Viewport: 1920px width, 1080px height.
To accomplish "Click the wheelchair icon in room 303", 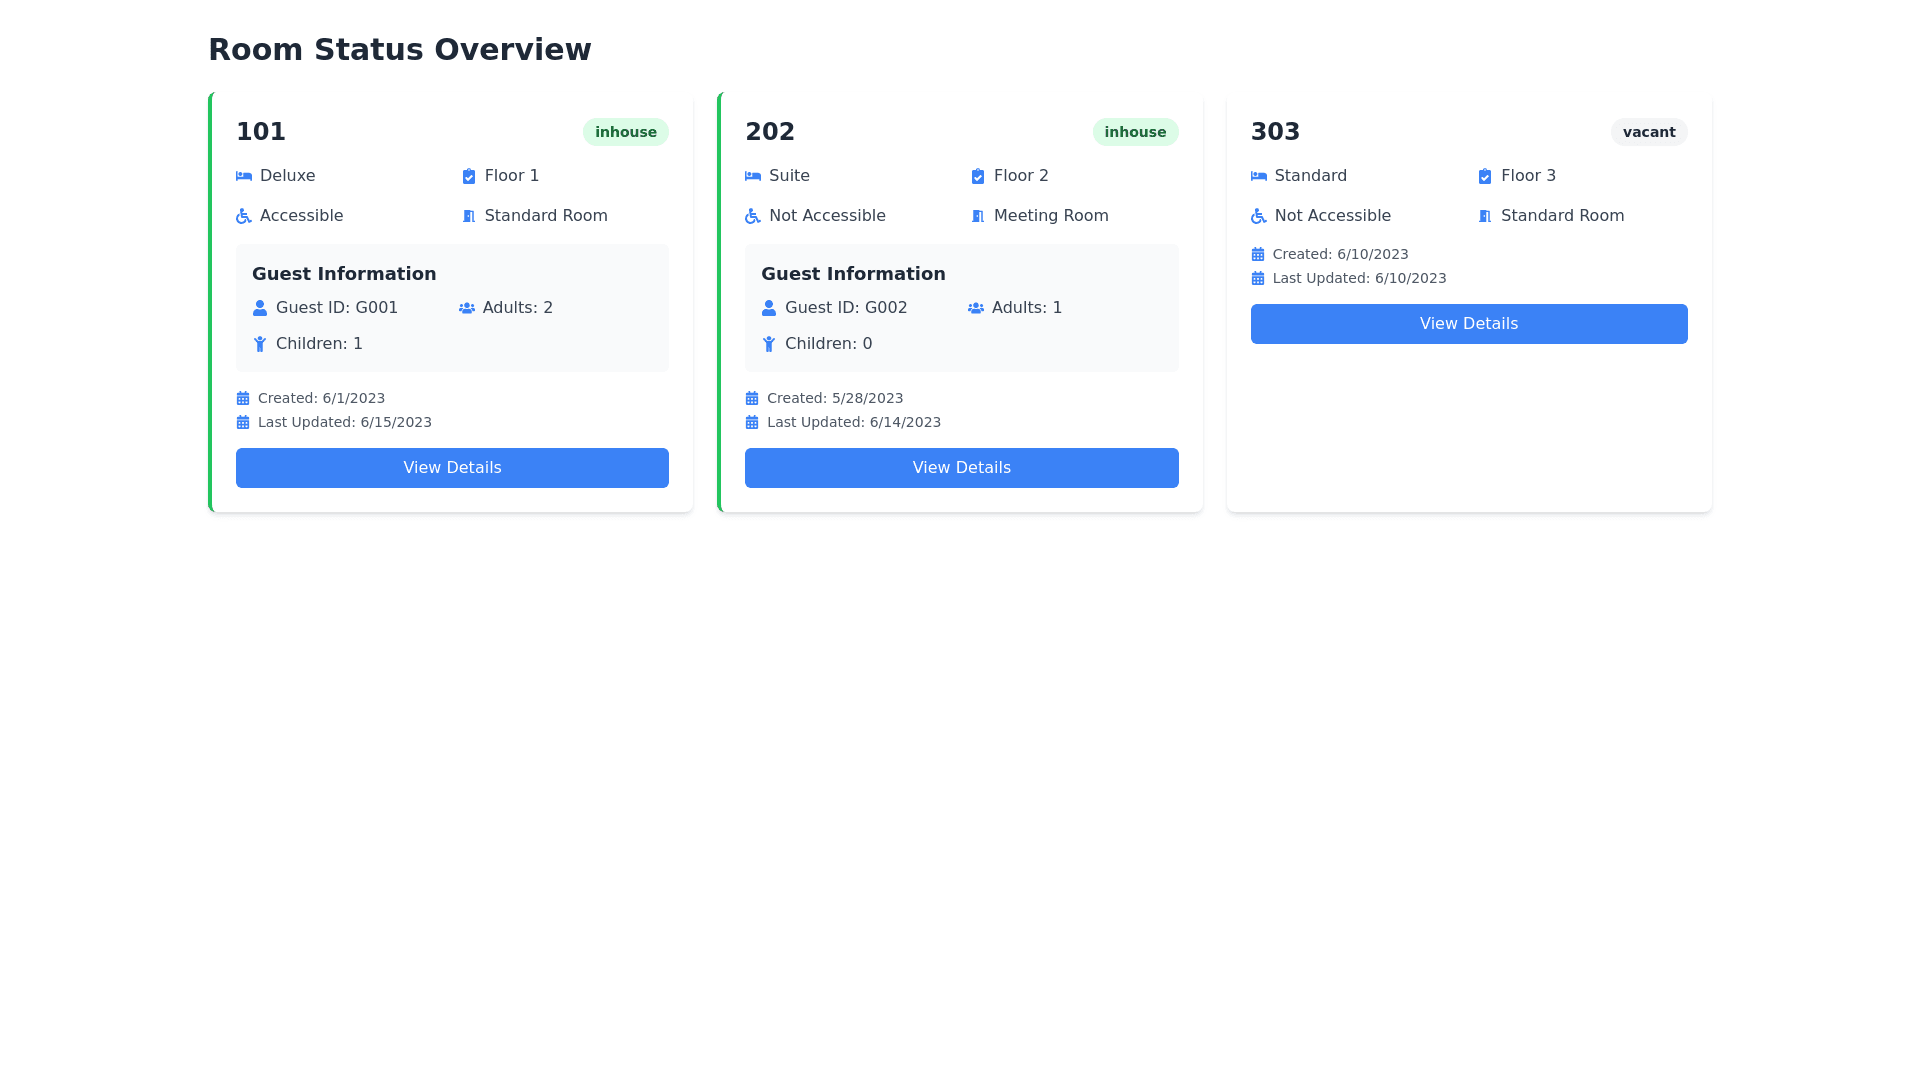I will point(1258,216).
